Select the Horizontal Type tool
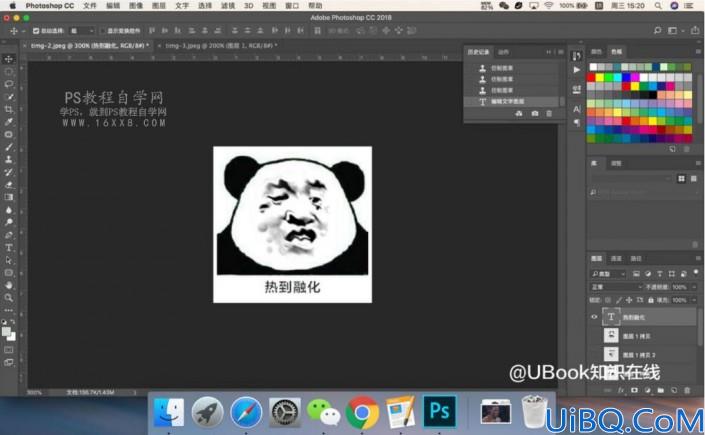705x435 pixels. click(x=9, y=247)
